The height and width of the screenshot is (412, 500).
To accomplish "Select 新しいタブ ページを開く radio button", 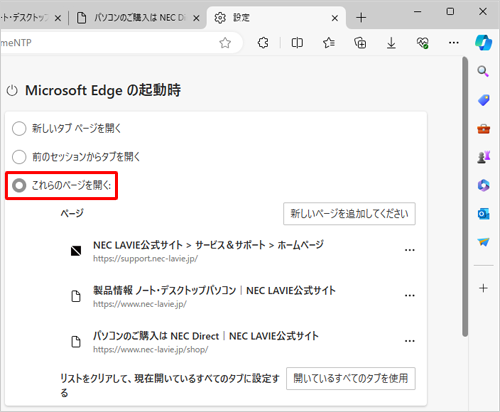I will tap(19, 128).
